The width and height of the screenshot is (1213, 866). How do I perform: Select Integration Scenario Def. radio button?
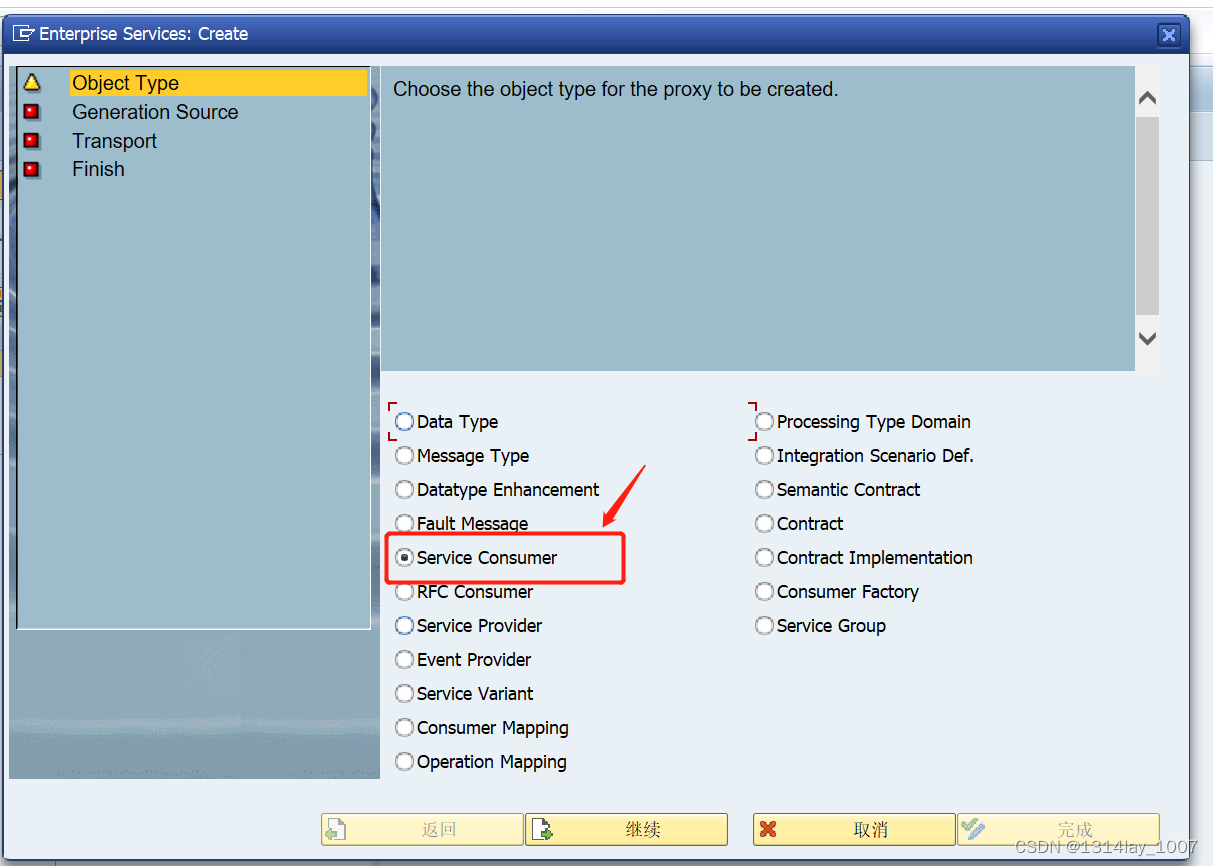[x=764, y=456]
